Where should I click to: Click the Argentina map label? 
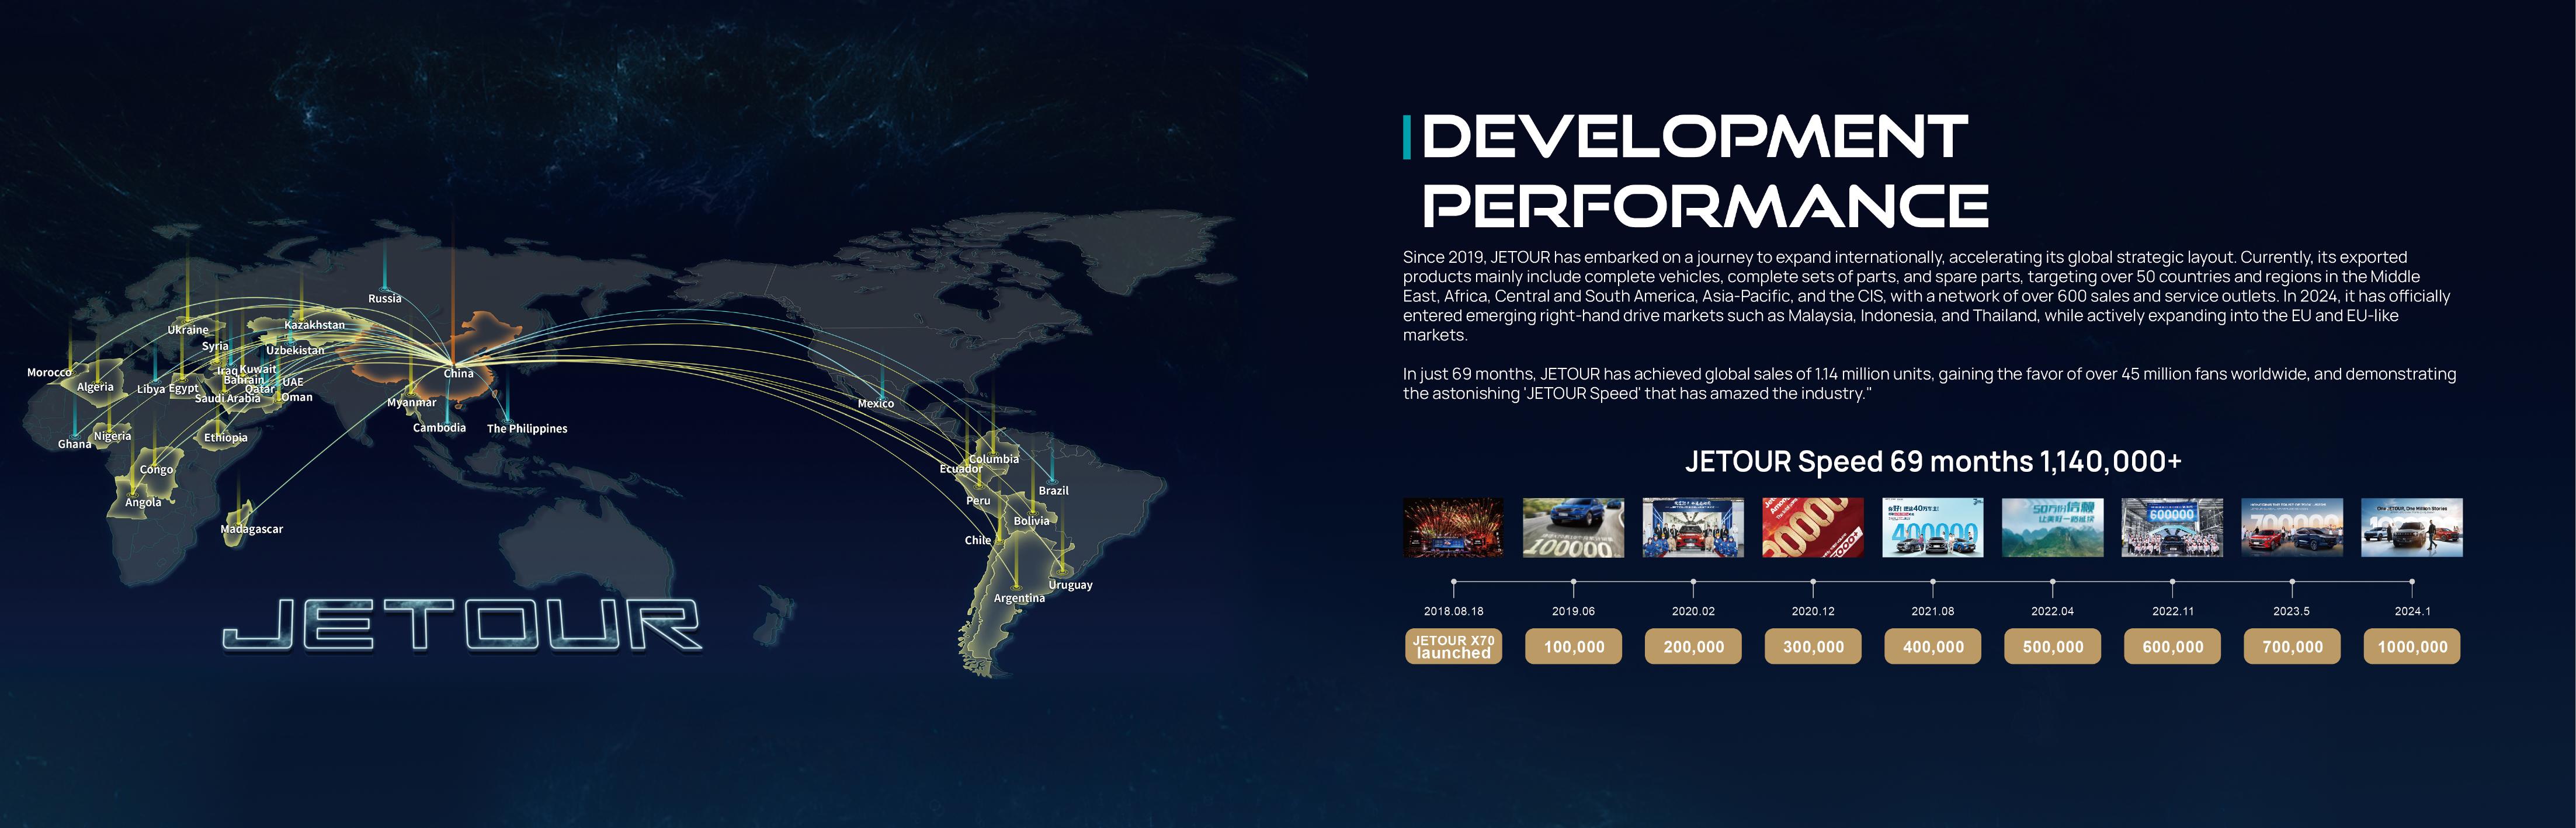click(x=1019, y=598)
